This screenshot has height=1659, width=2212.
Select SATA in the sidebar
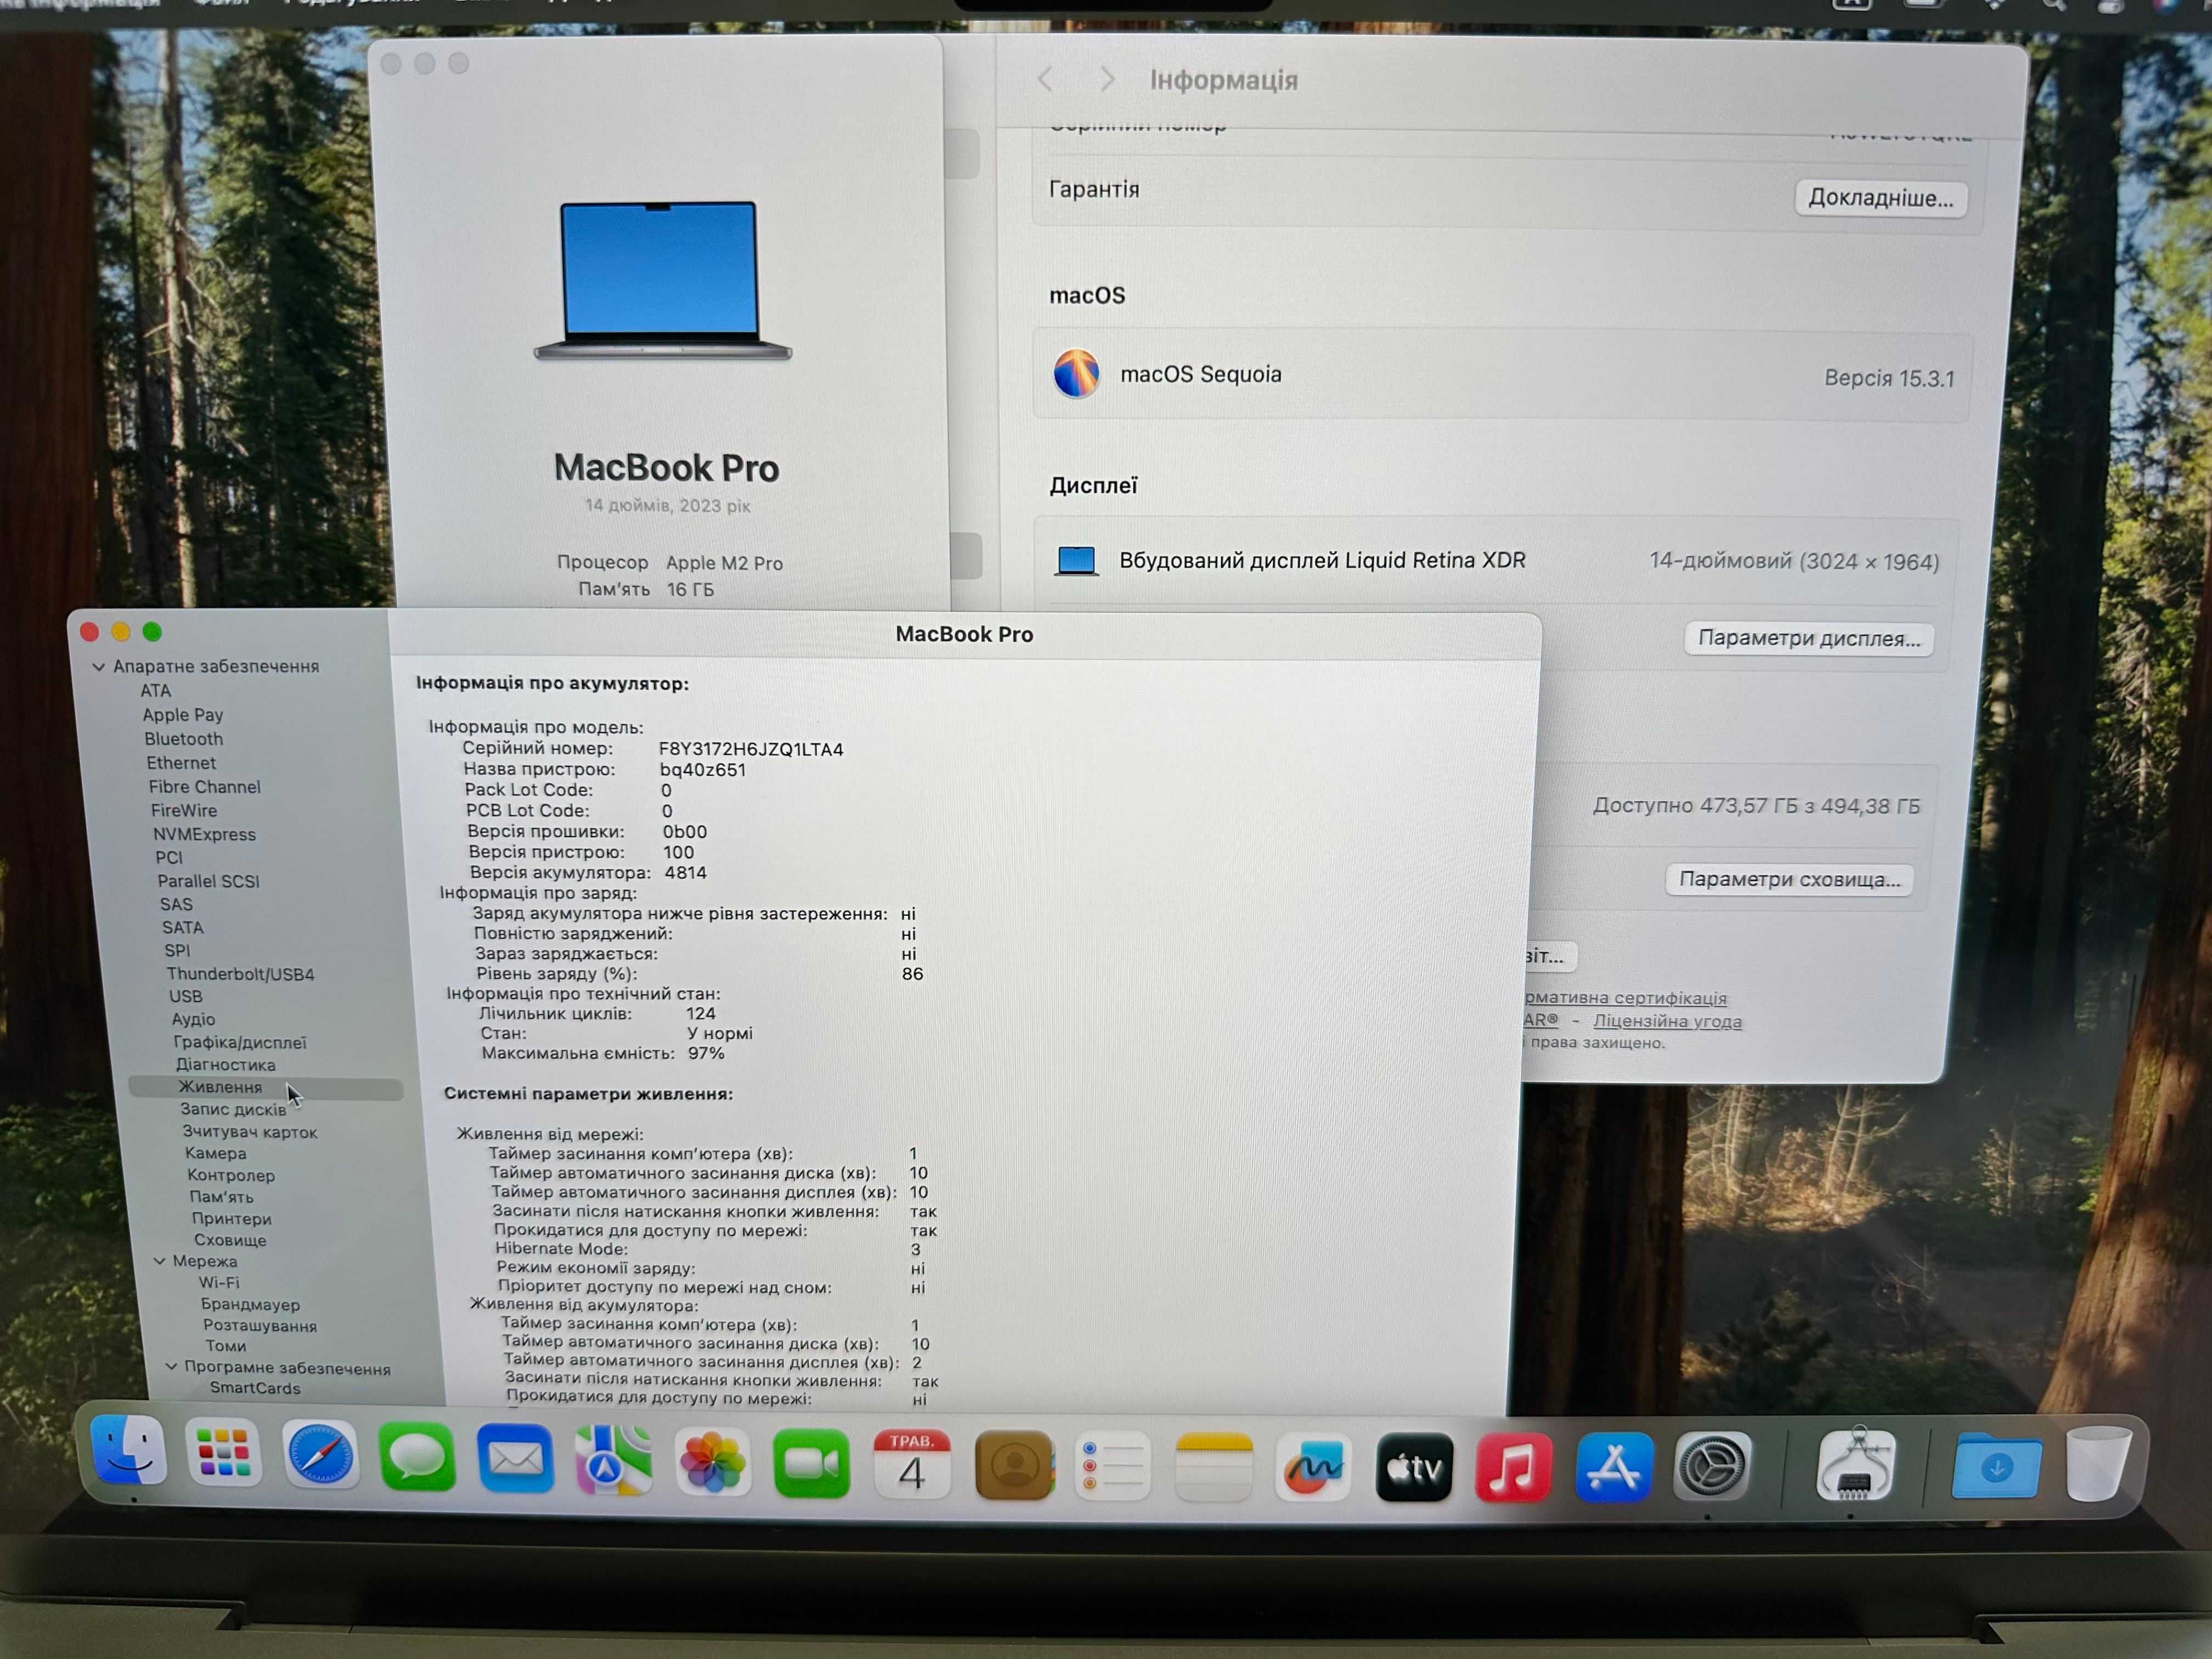(x=182, y=927)
